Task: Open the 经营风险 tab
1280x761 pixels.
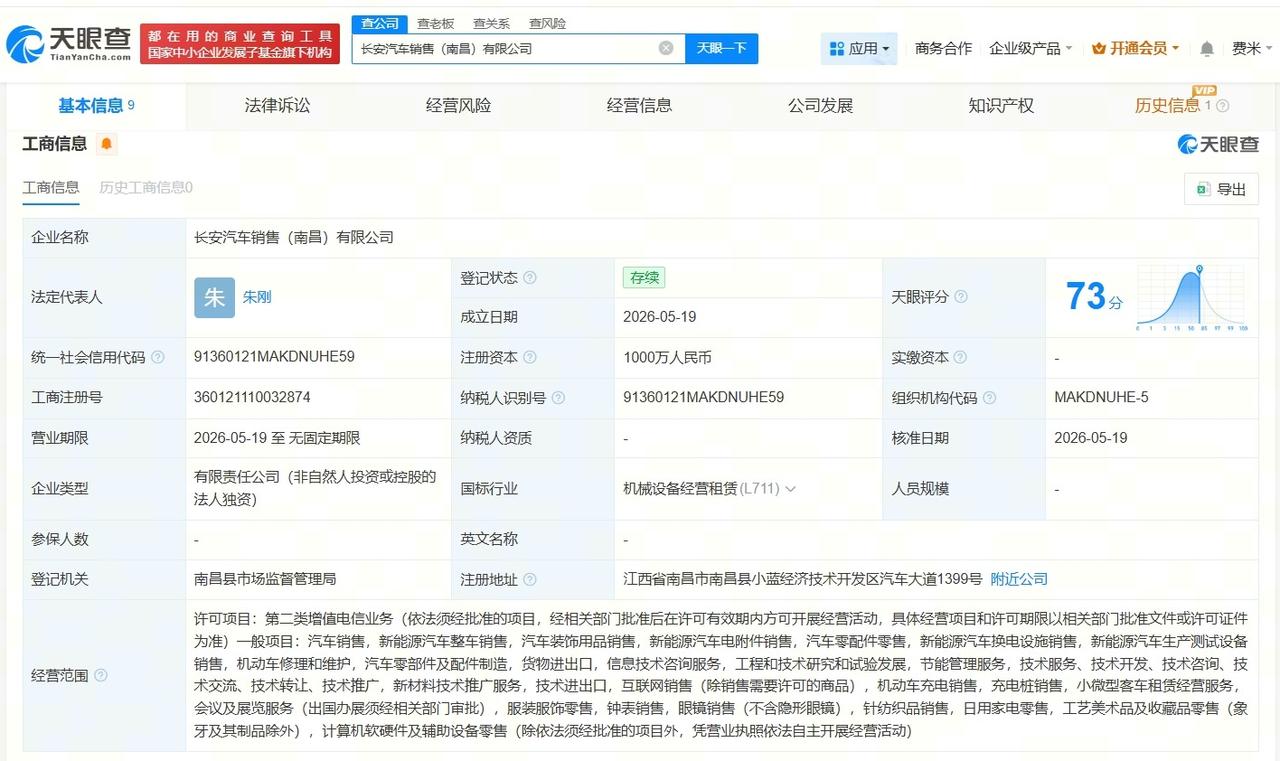Action: coord(458,106)
